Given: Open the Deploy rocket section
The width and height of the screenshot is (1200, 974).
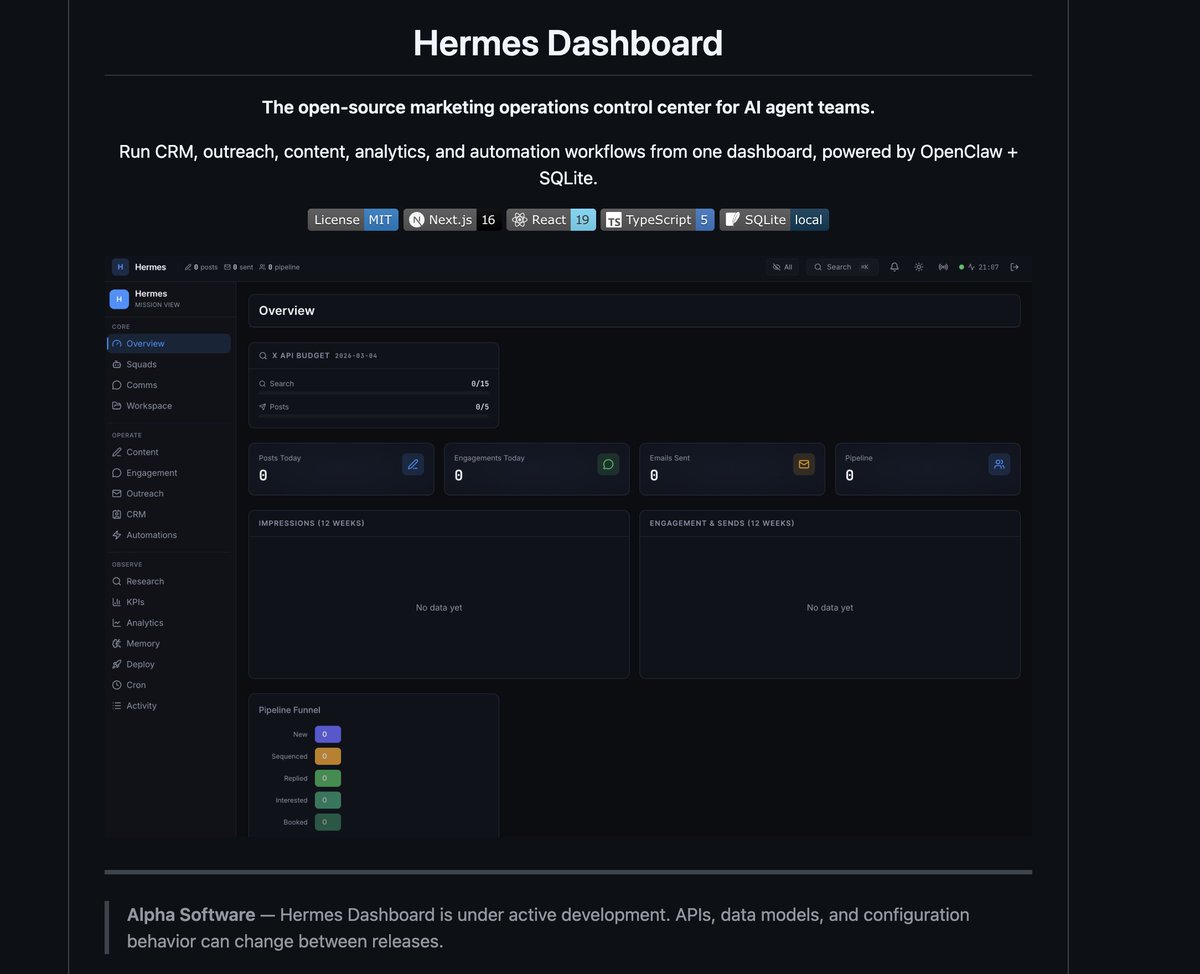Looking at the screenshot, I should (139, 664).
